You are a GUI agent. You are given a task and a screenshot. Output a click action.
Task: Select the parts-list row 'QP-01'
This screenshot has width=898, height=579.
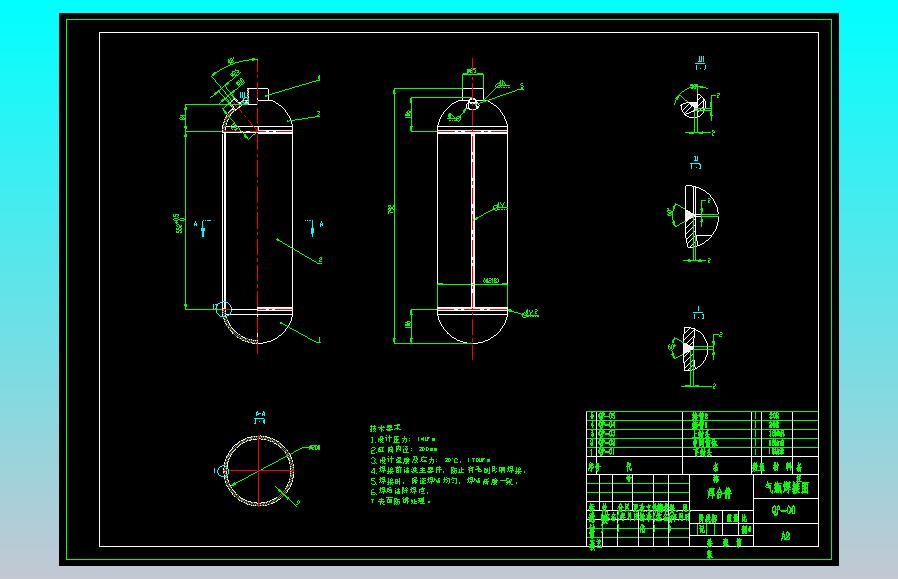point(703,452)
